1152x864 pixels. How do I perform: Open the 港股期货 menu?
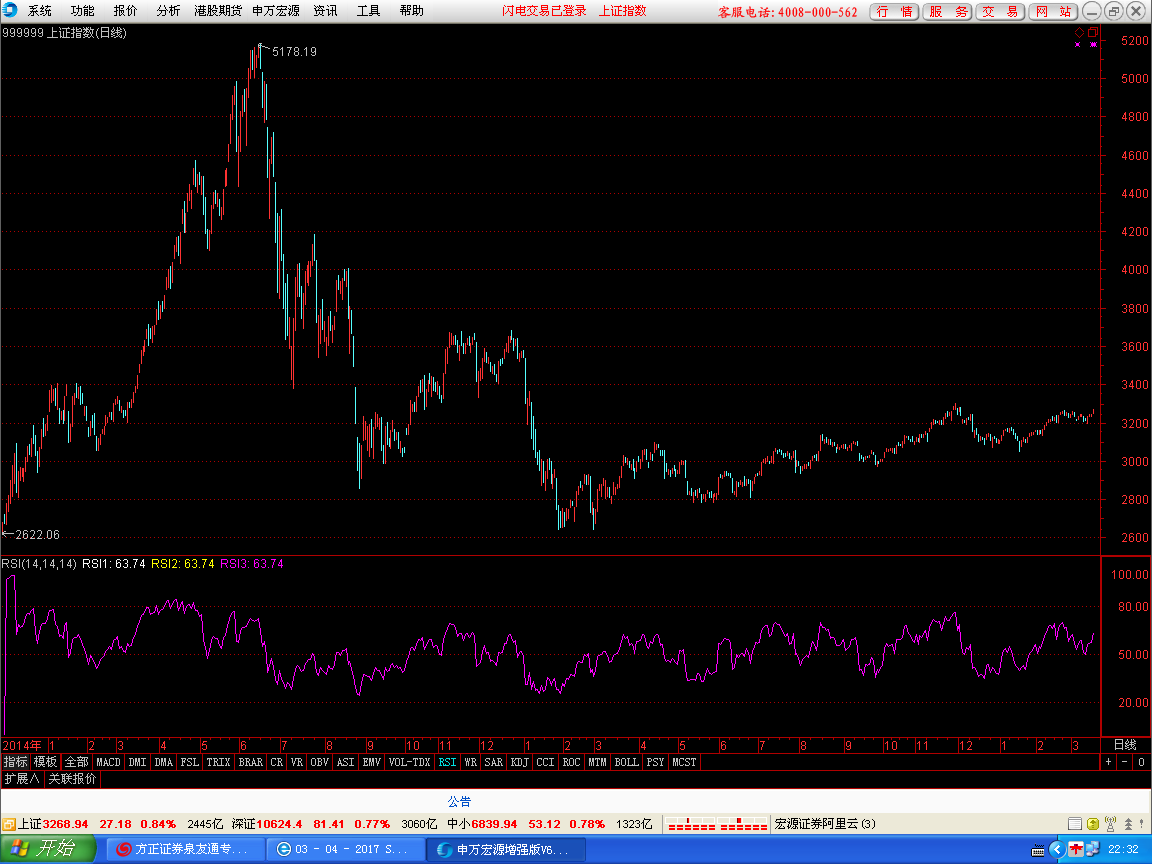click(217, 10)
